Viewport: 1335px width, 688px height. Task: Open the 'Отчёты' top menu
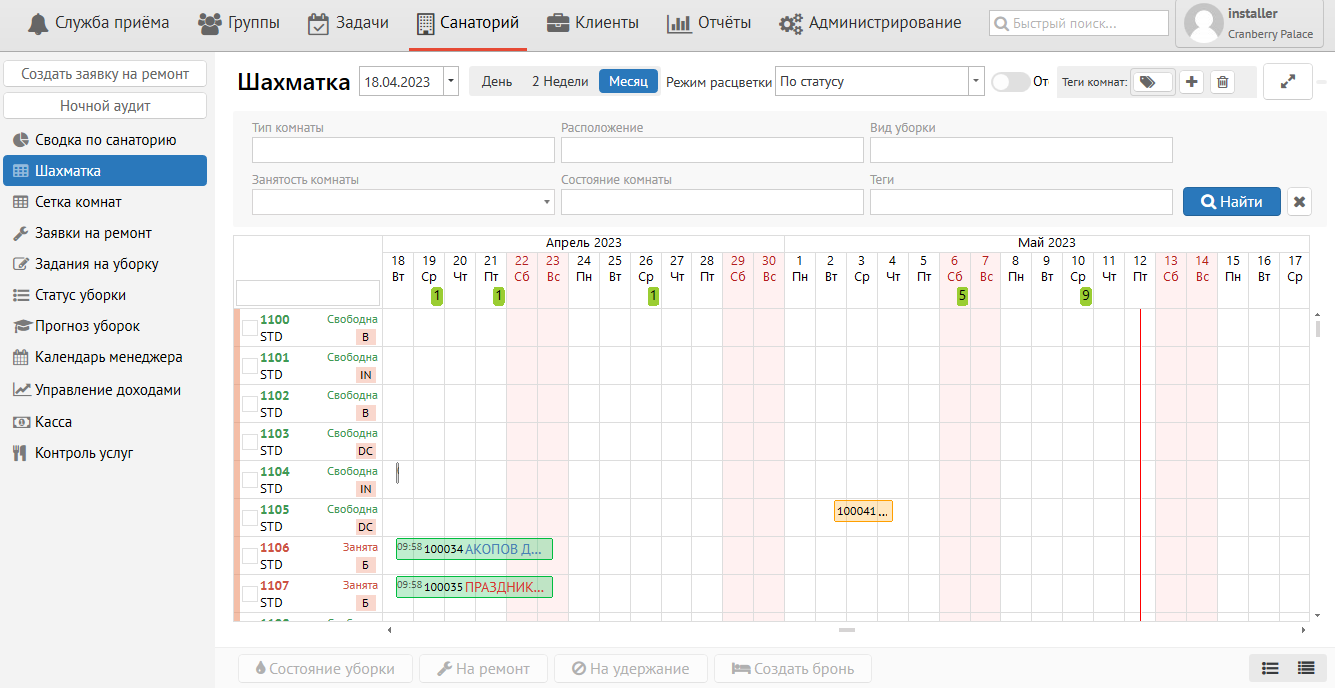pyautogui.click(x=709, y=23)
